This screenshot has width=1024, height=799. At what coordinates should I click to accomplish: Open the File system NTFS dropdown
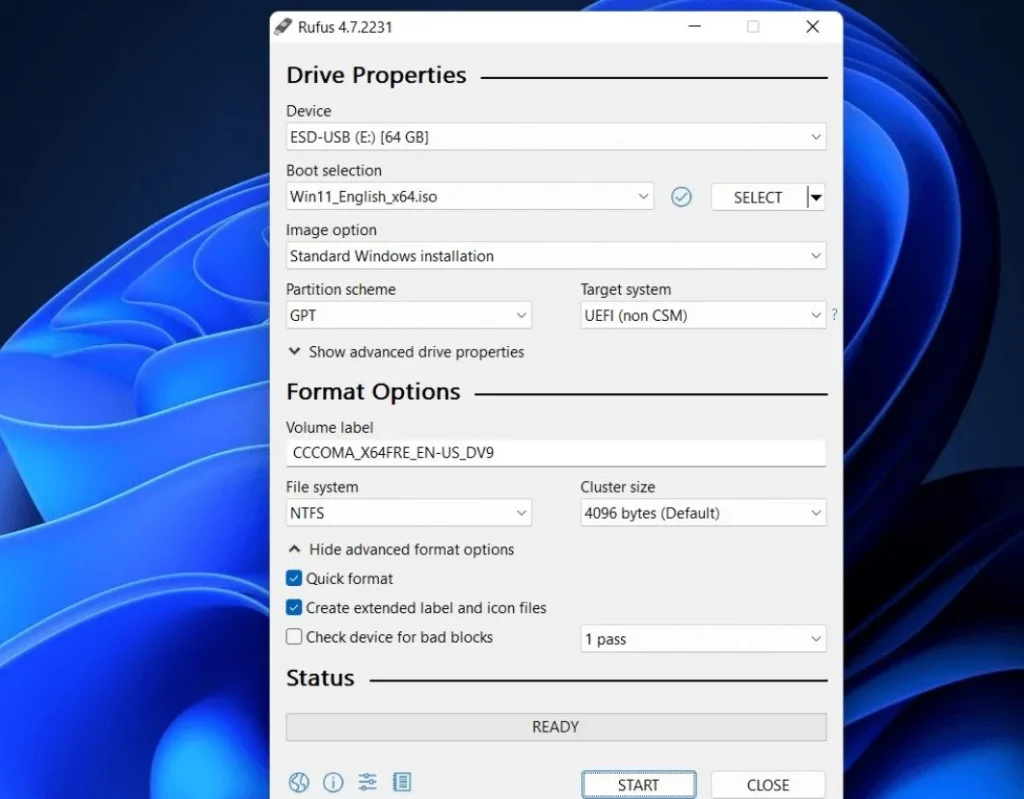coord(408,514)
